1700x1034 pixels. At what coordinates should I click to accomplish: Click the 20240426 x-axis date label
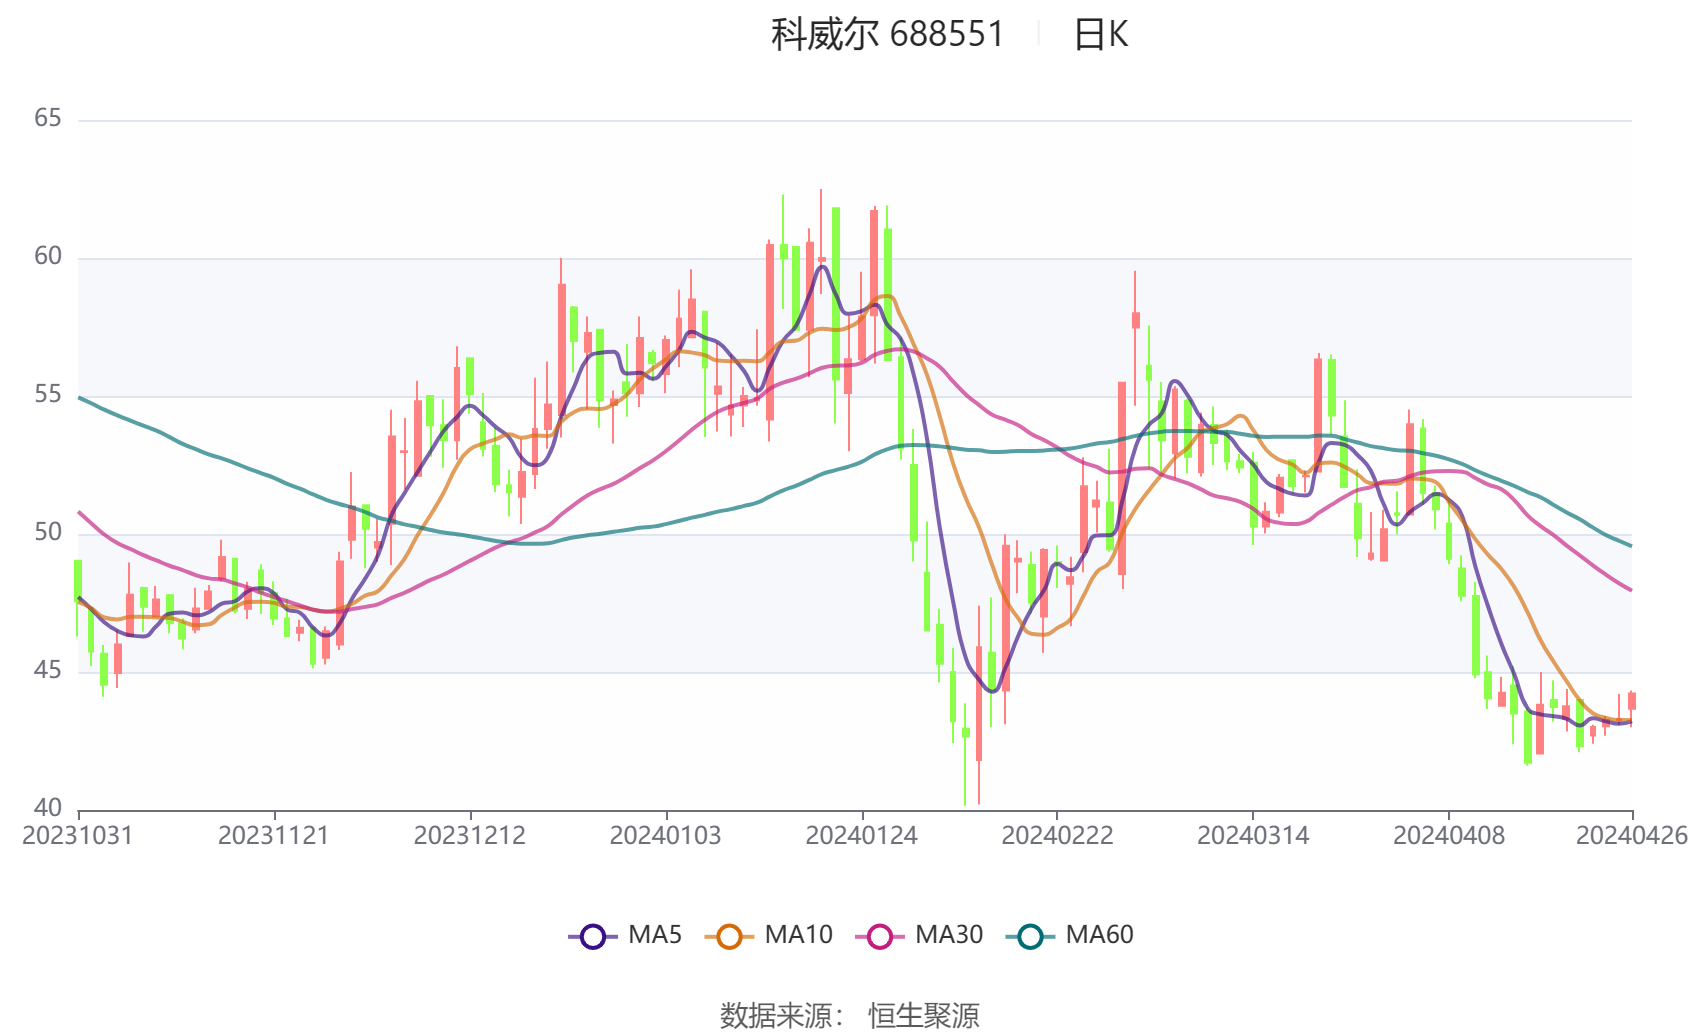[x=1632, y=836]
